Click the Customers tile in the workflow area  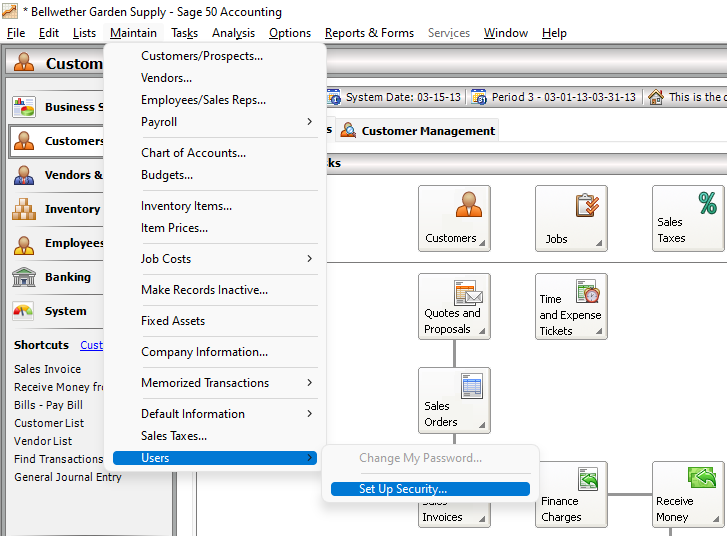[454, 218]
